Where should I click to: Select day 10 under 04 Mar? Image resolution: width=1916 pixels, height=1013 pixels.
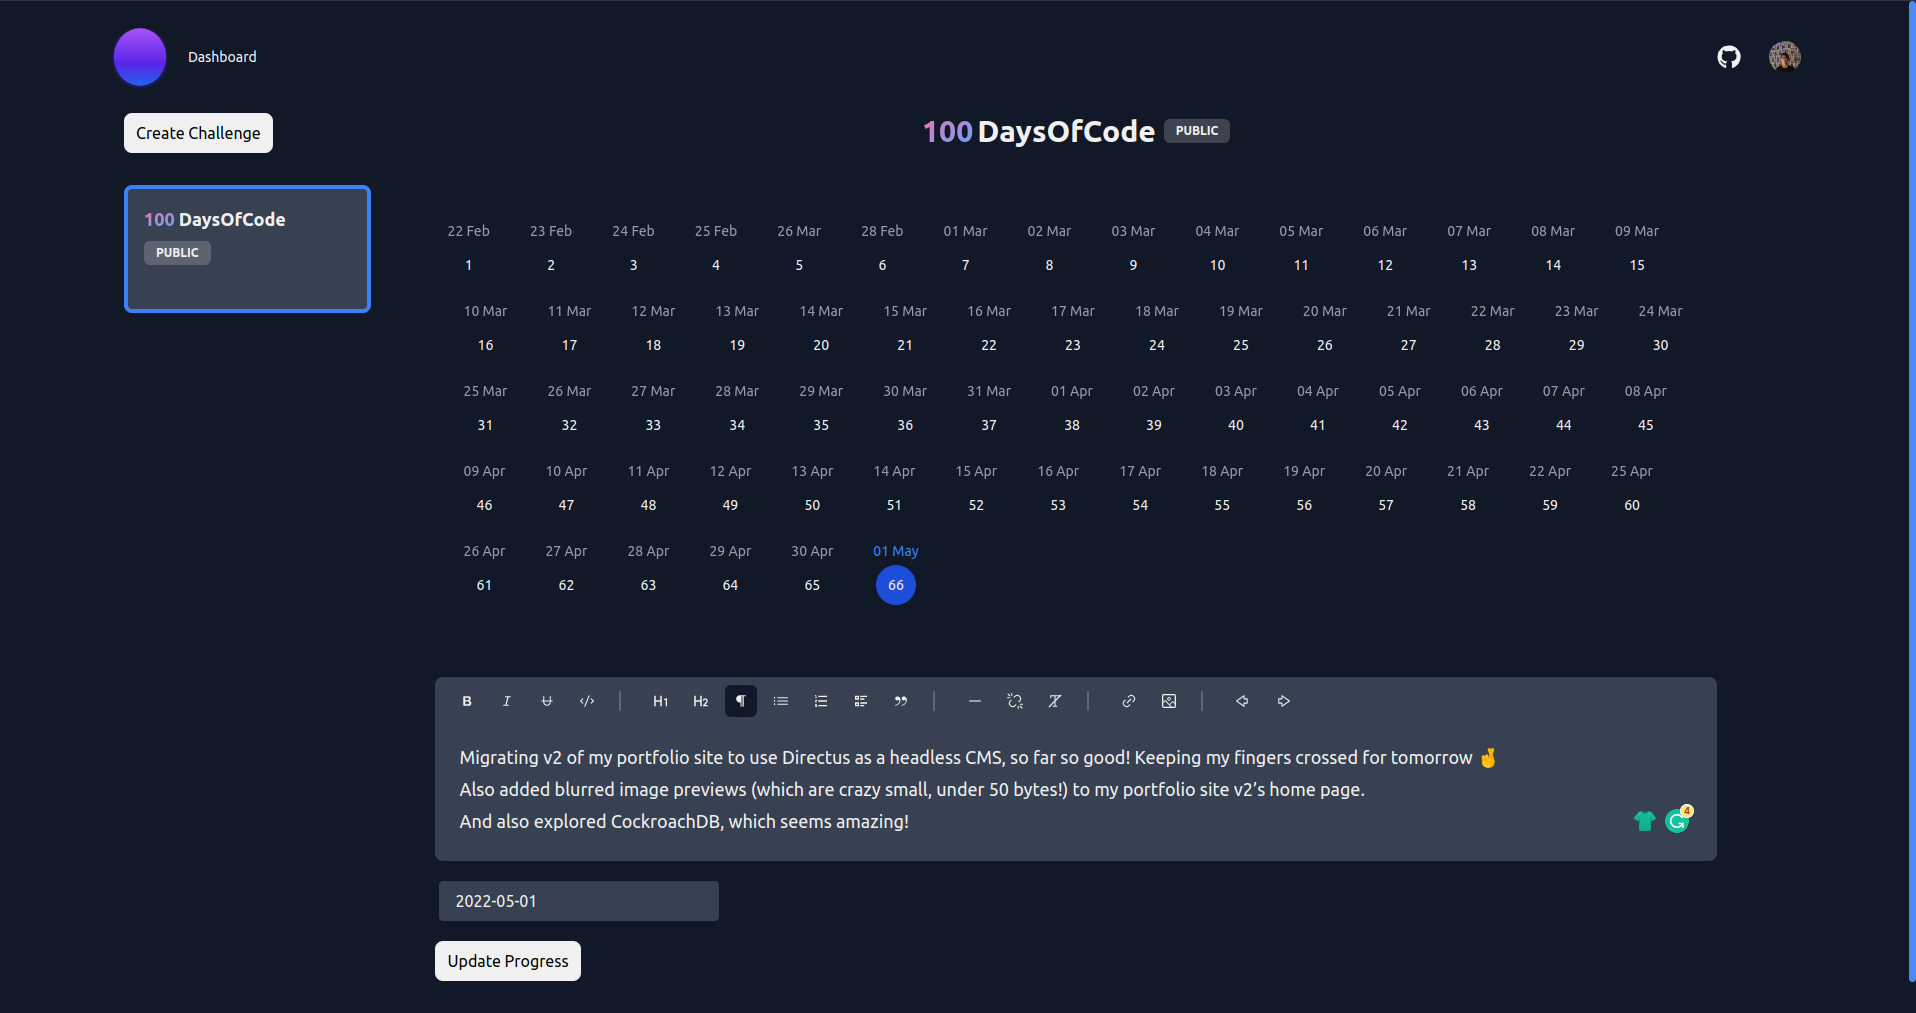pyautogui.click(x=1217, y=265)
